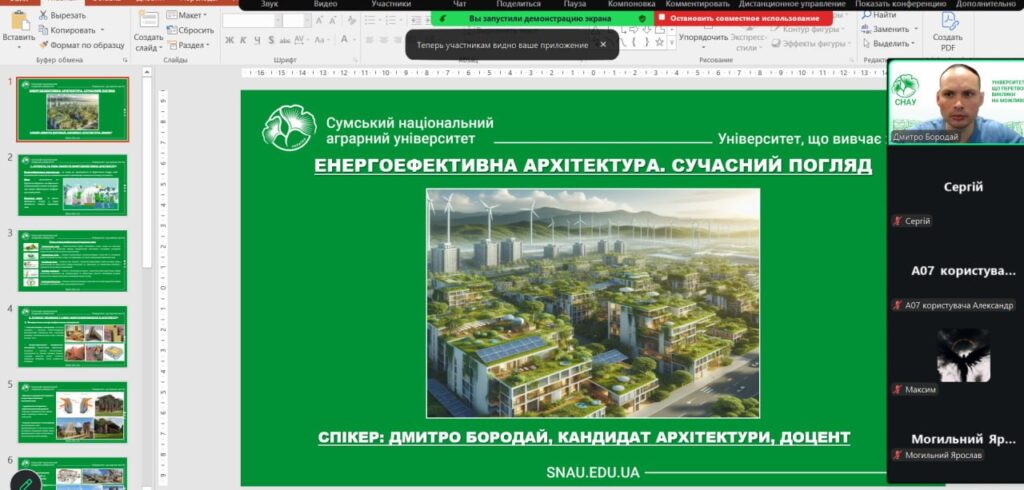
Task: Open the Чат item in meeting bar
Action: click(459, 4)
